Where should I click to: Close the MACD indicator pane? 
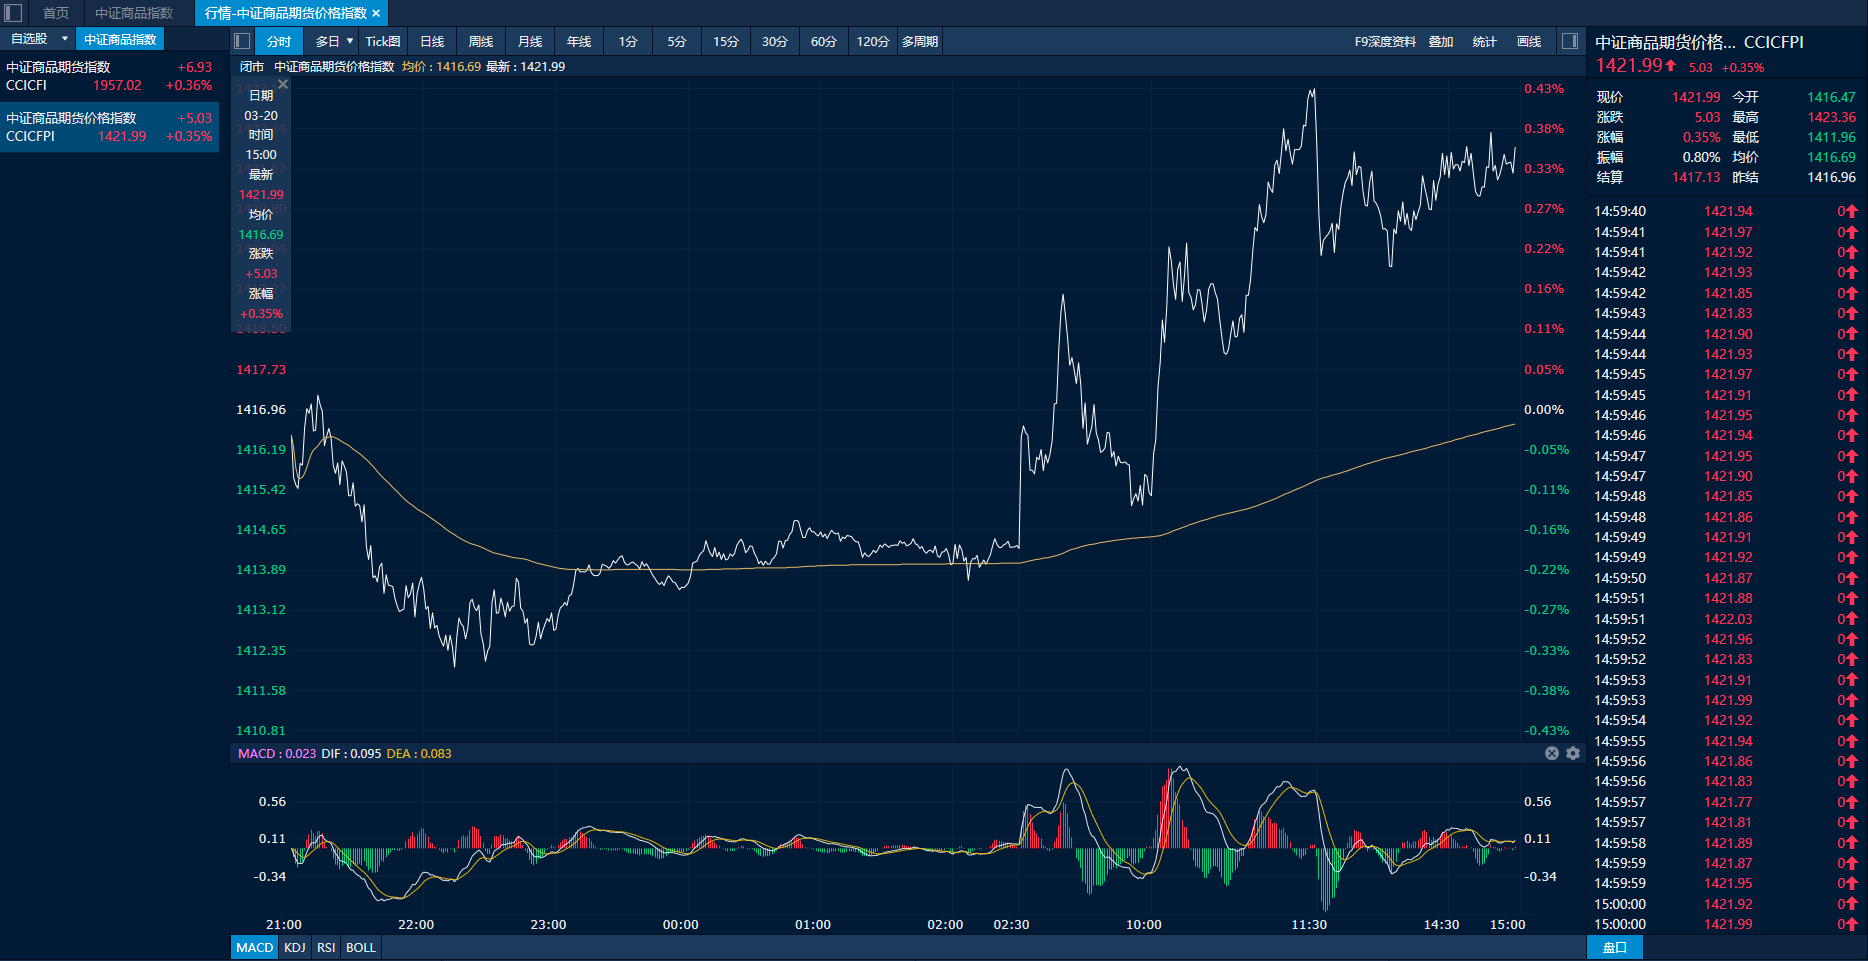click(1552, 753)
